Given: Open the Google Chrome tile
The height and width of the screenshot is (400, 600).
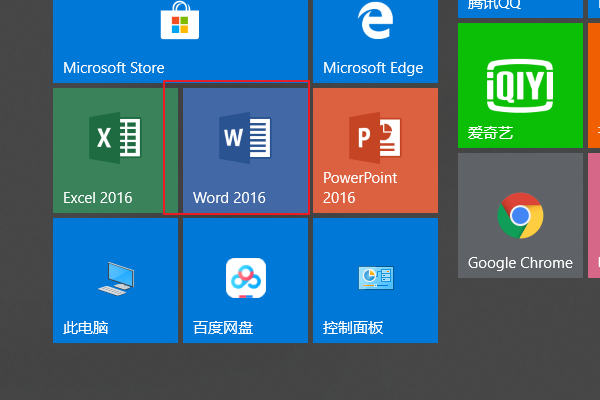Looking at the screenshot, I should [x=520, y=216].
